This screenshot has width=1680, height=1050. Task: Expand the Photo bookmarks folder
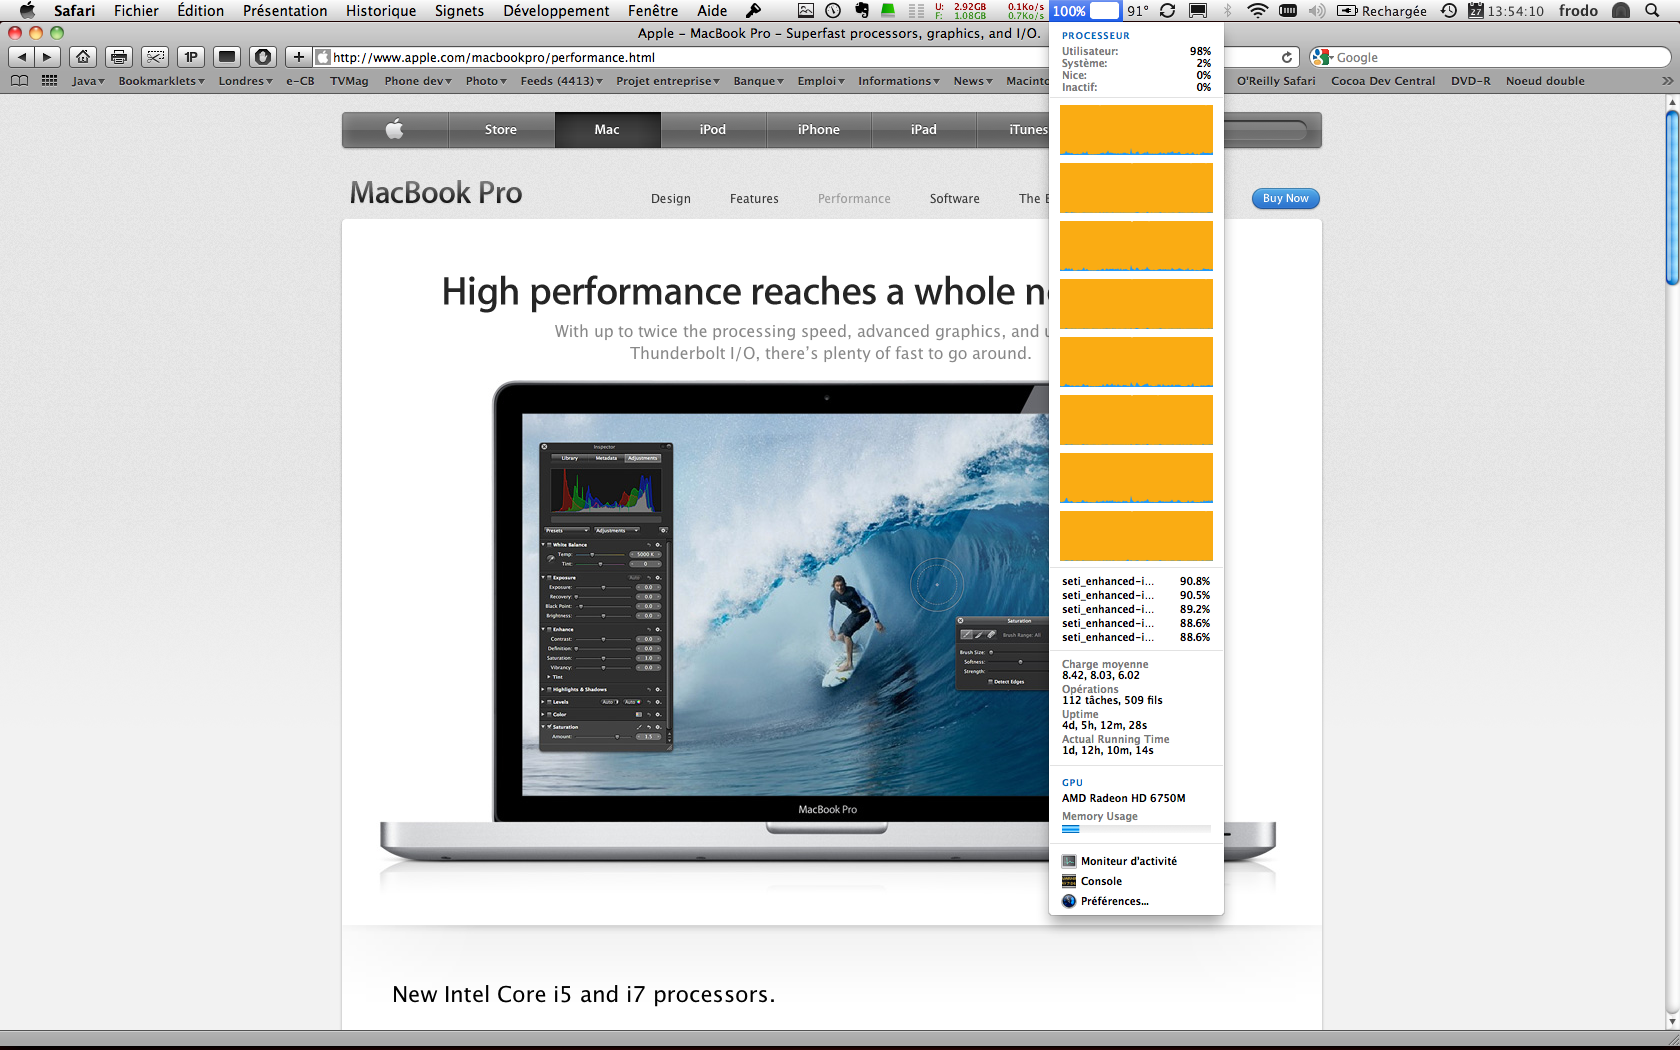point(486,81)
